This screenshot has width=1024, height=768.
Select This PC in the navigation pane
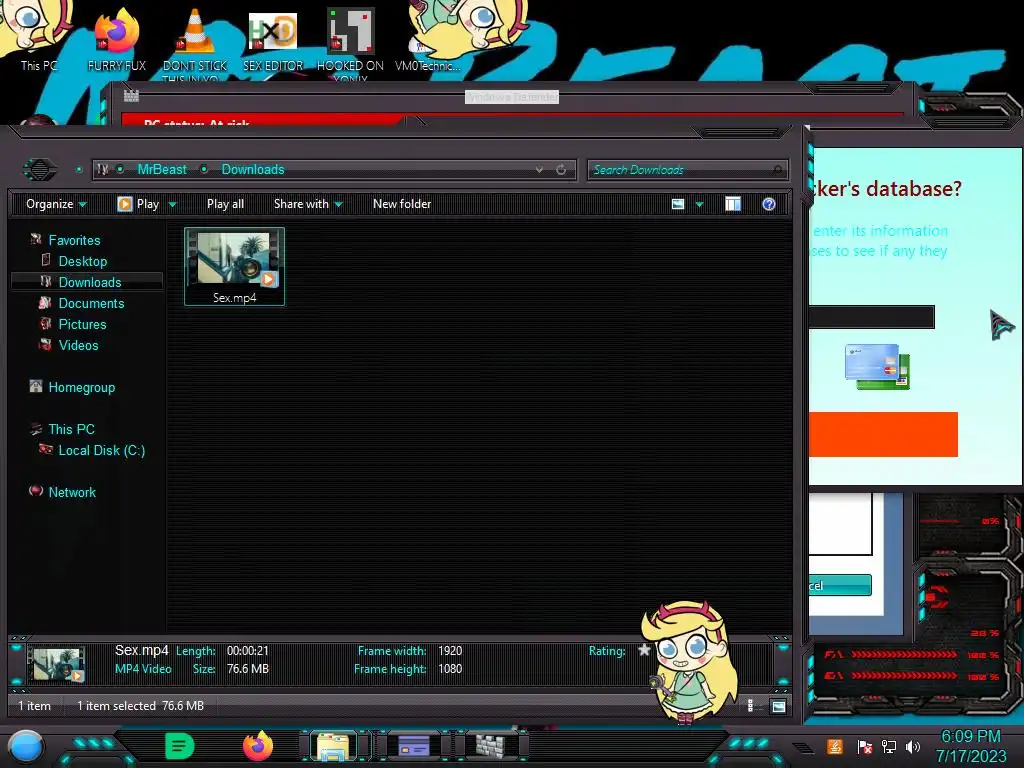coord(71,429)
